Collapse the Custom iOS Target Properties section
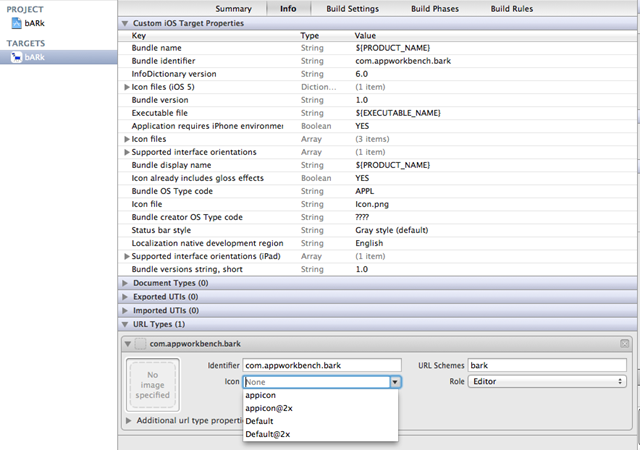The width and height of the screenshot is (640, 450). [x=125, y=23]
